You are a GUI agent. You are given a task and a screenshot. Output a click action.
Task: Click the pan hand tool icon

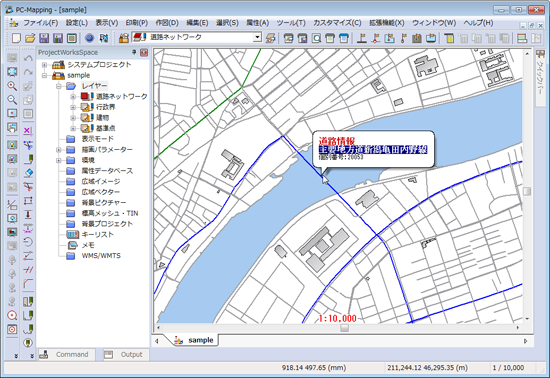click(x=12, y=128)
